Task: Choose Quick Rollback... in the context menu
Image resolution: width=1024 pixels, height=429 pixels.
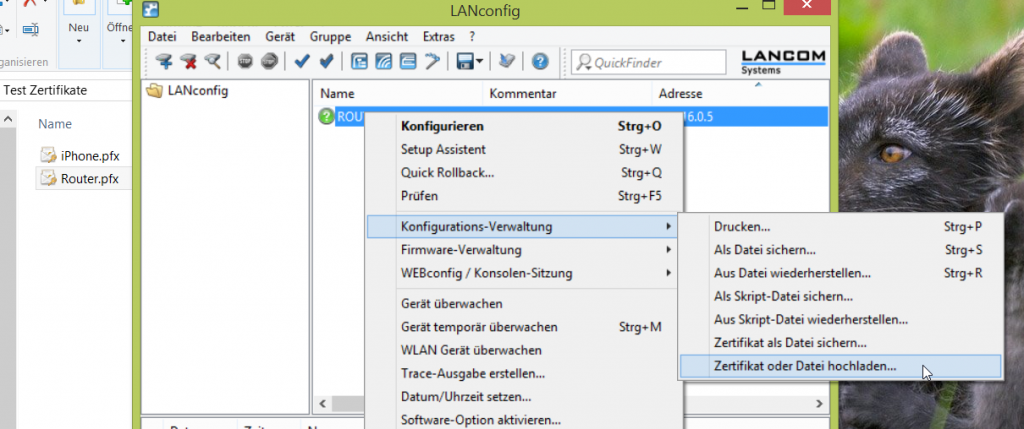Action: [525, 173]
